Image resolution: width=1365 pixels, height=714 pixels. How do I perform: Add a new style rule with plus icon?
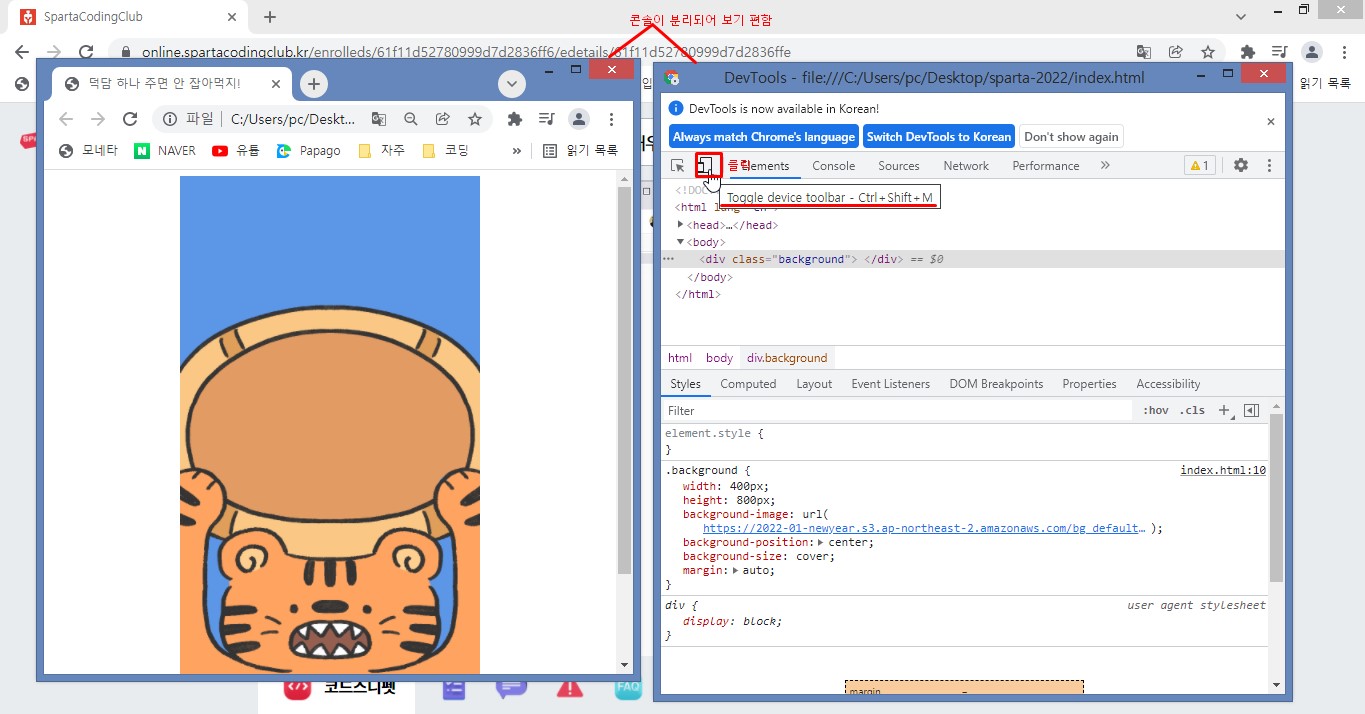click(1225, 411)
